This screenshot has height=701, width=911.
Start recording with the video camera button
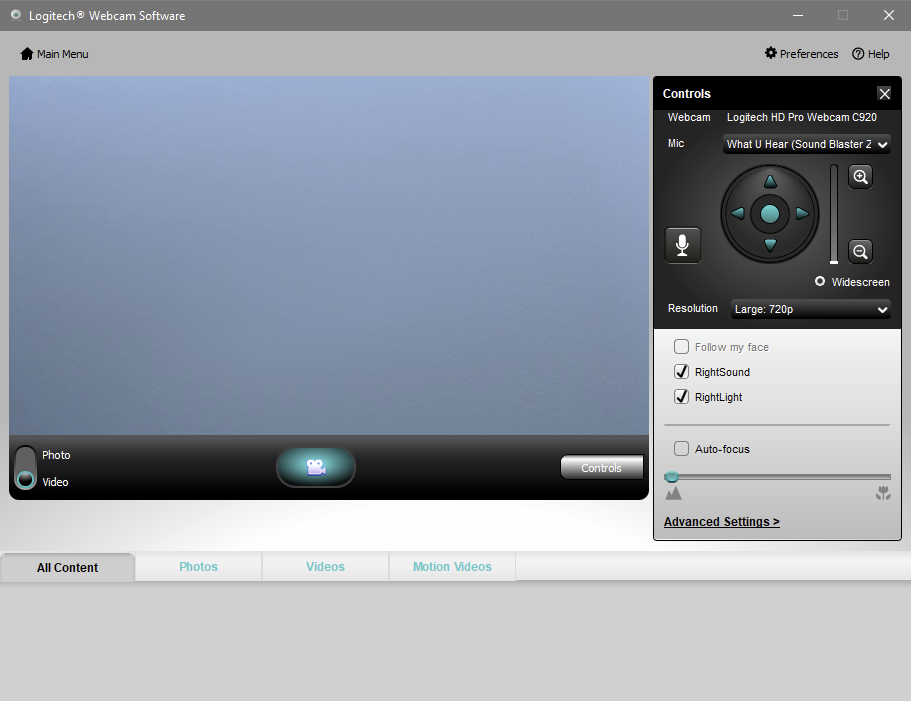click(x=315, y=467)
